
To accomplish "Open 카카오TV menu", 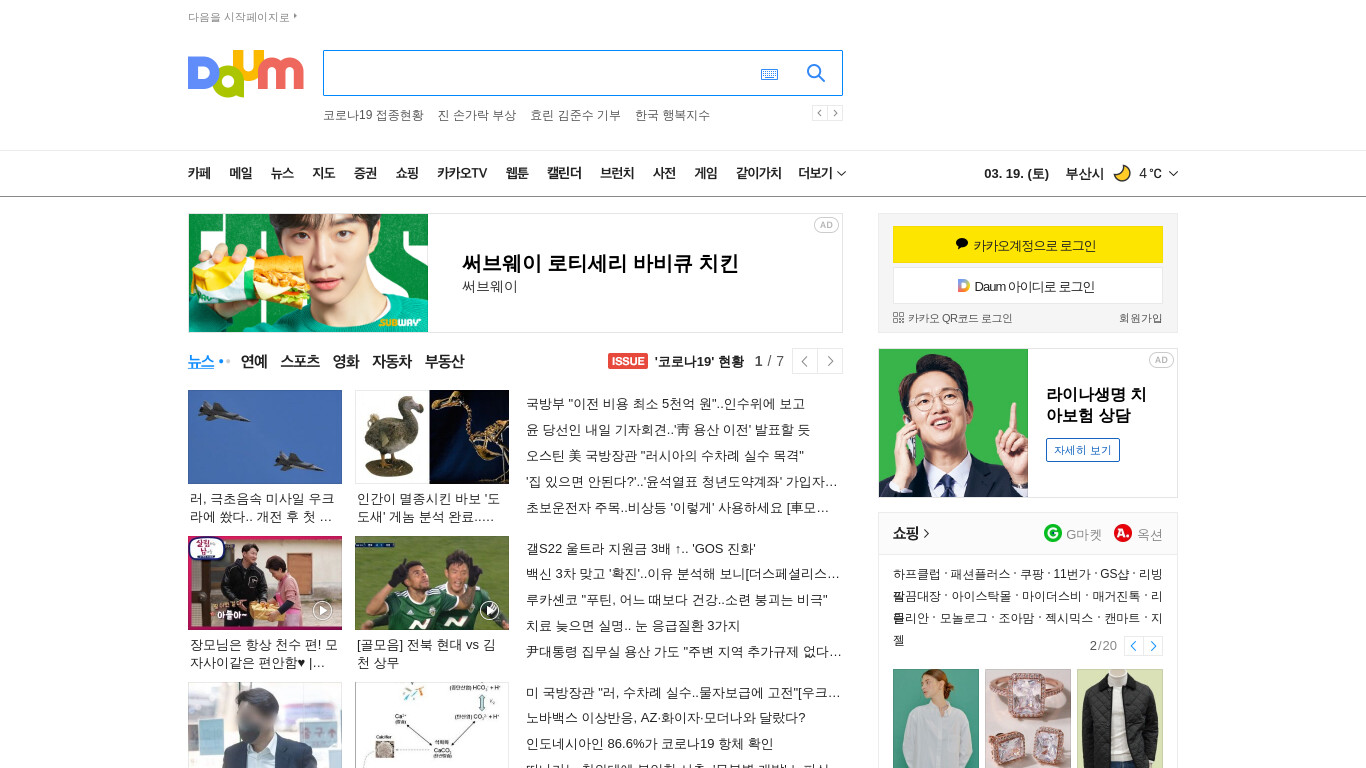I will (x=462, y=173).
